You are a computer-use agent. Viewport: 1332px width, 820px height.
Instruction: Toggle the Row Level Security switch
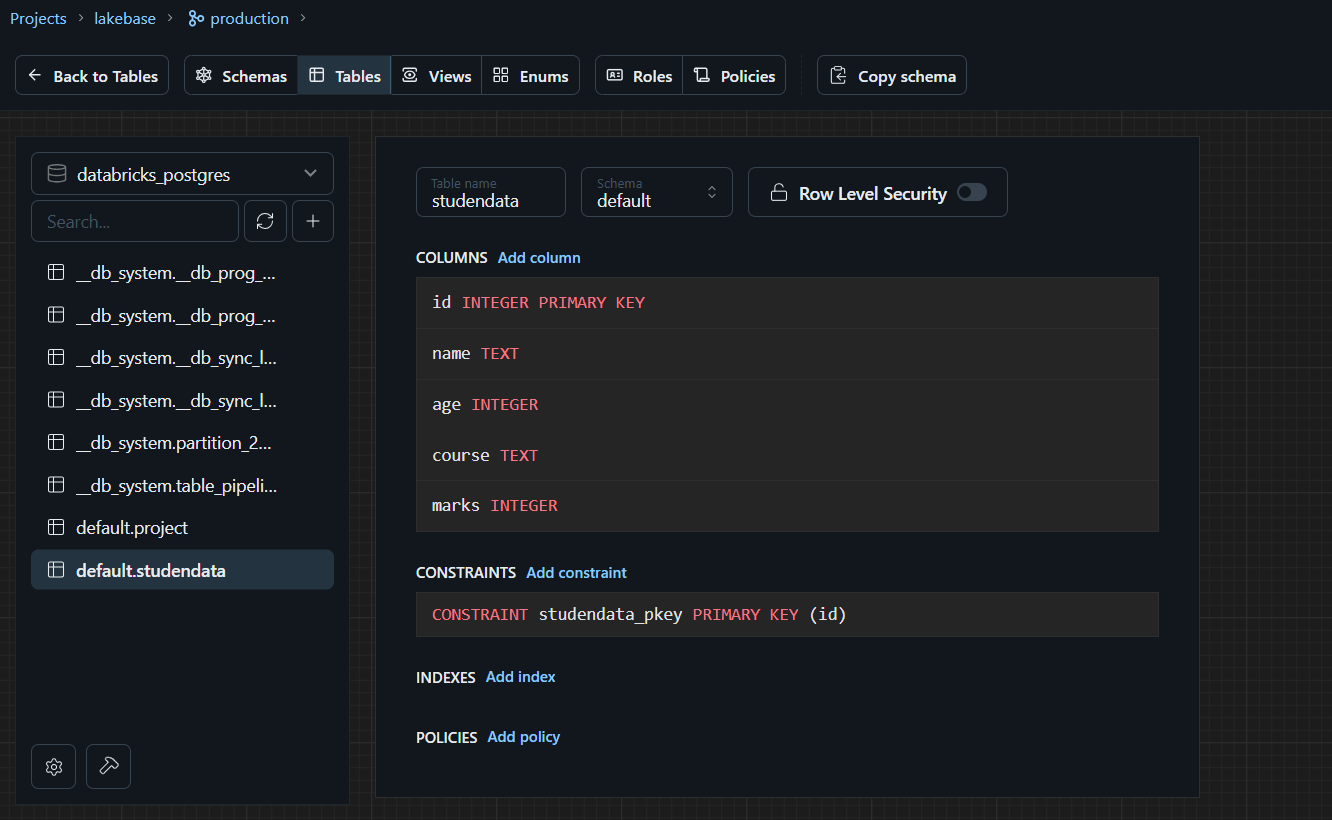972,192
